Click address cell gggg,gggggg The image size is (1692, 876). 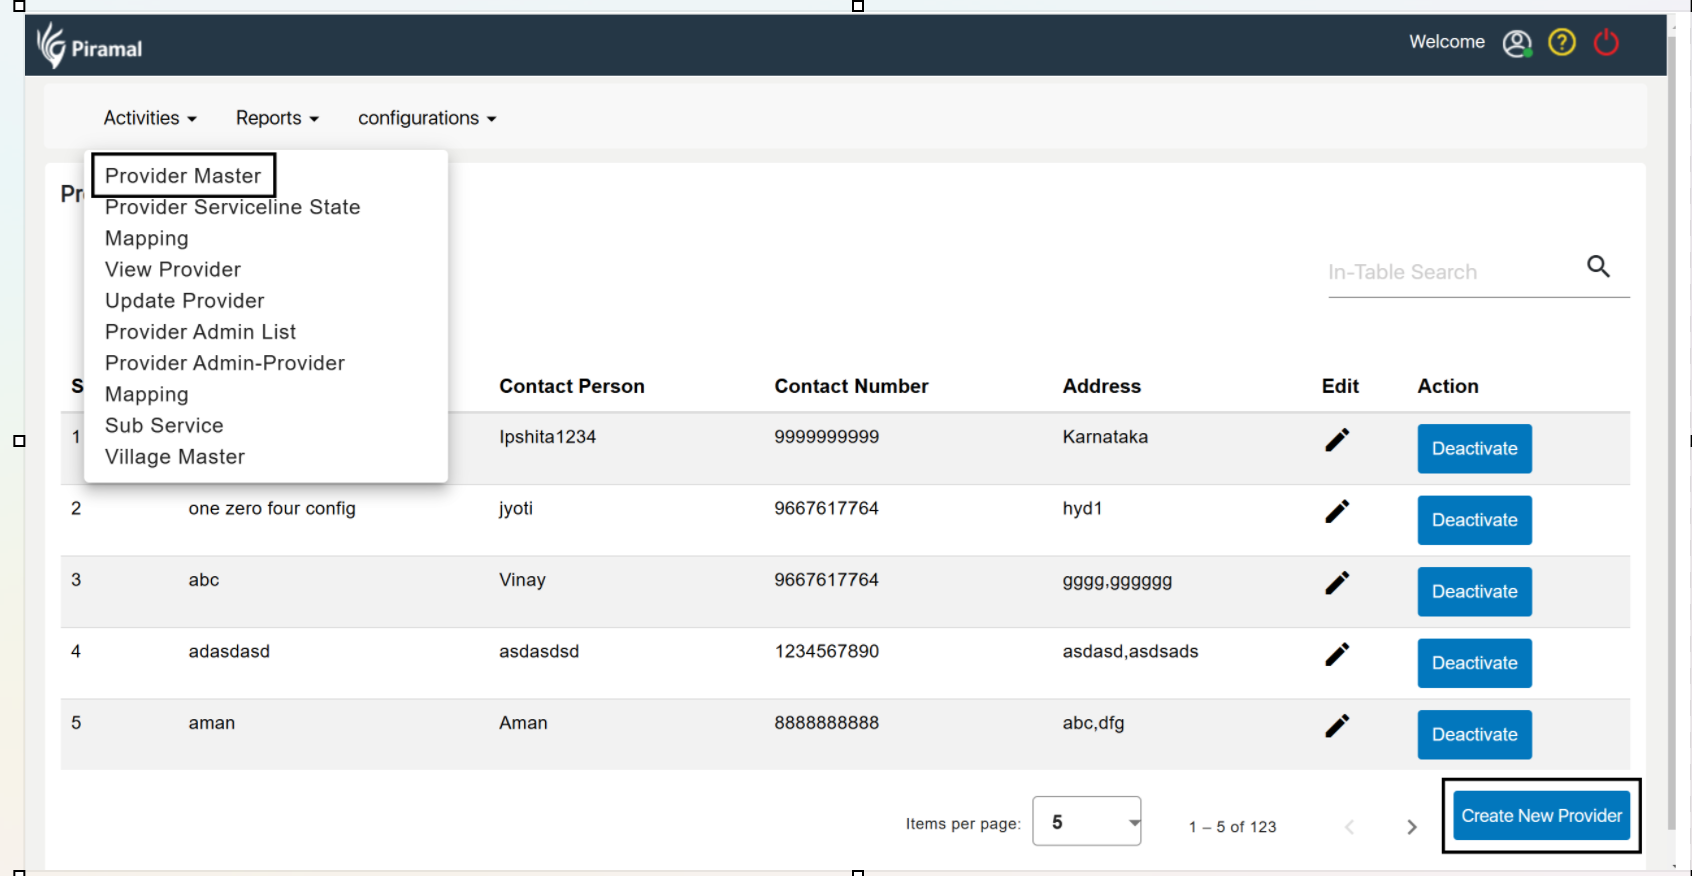(1117, 581)
